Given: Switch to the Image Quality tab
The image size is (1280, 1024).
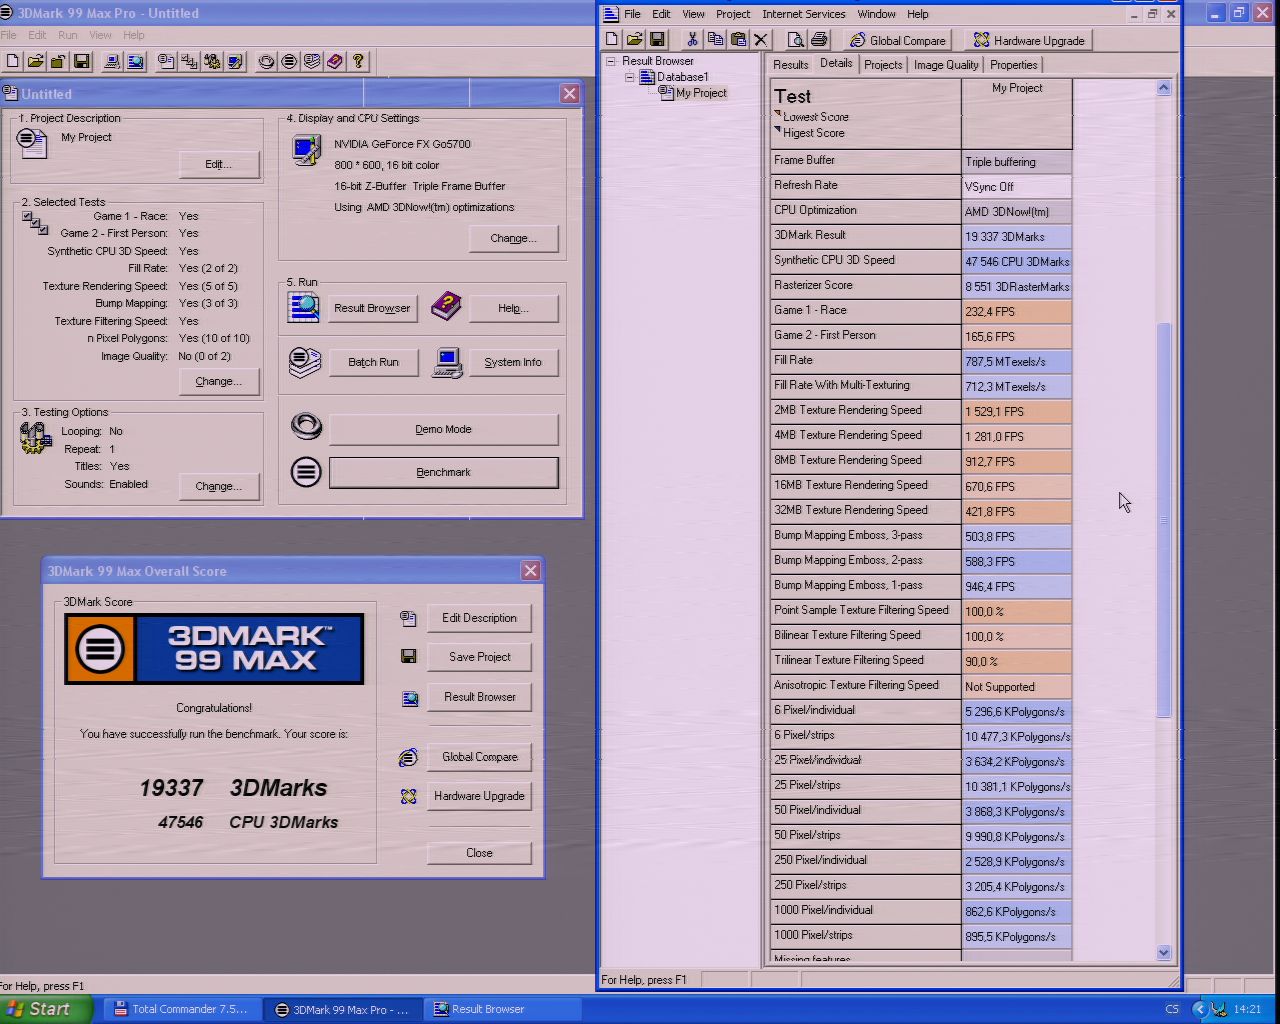Looking at the screenshot, I should pyautogui.click(x=946, y=65).
